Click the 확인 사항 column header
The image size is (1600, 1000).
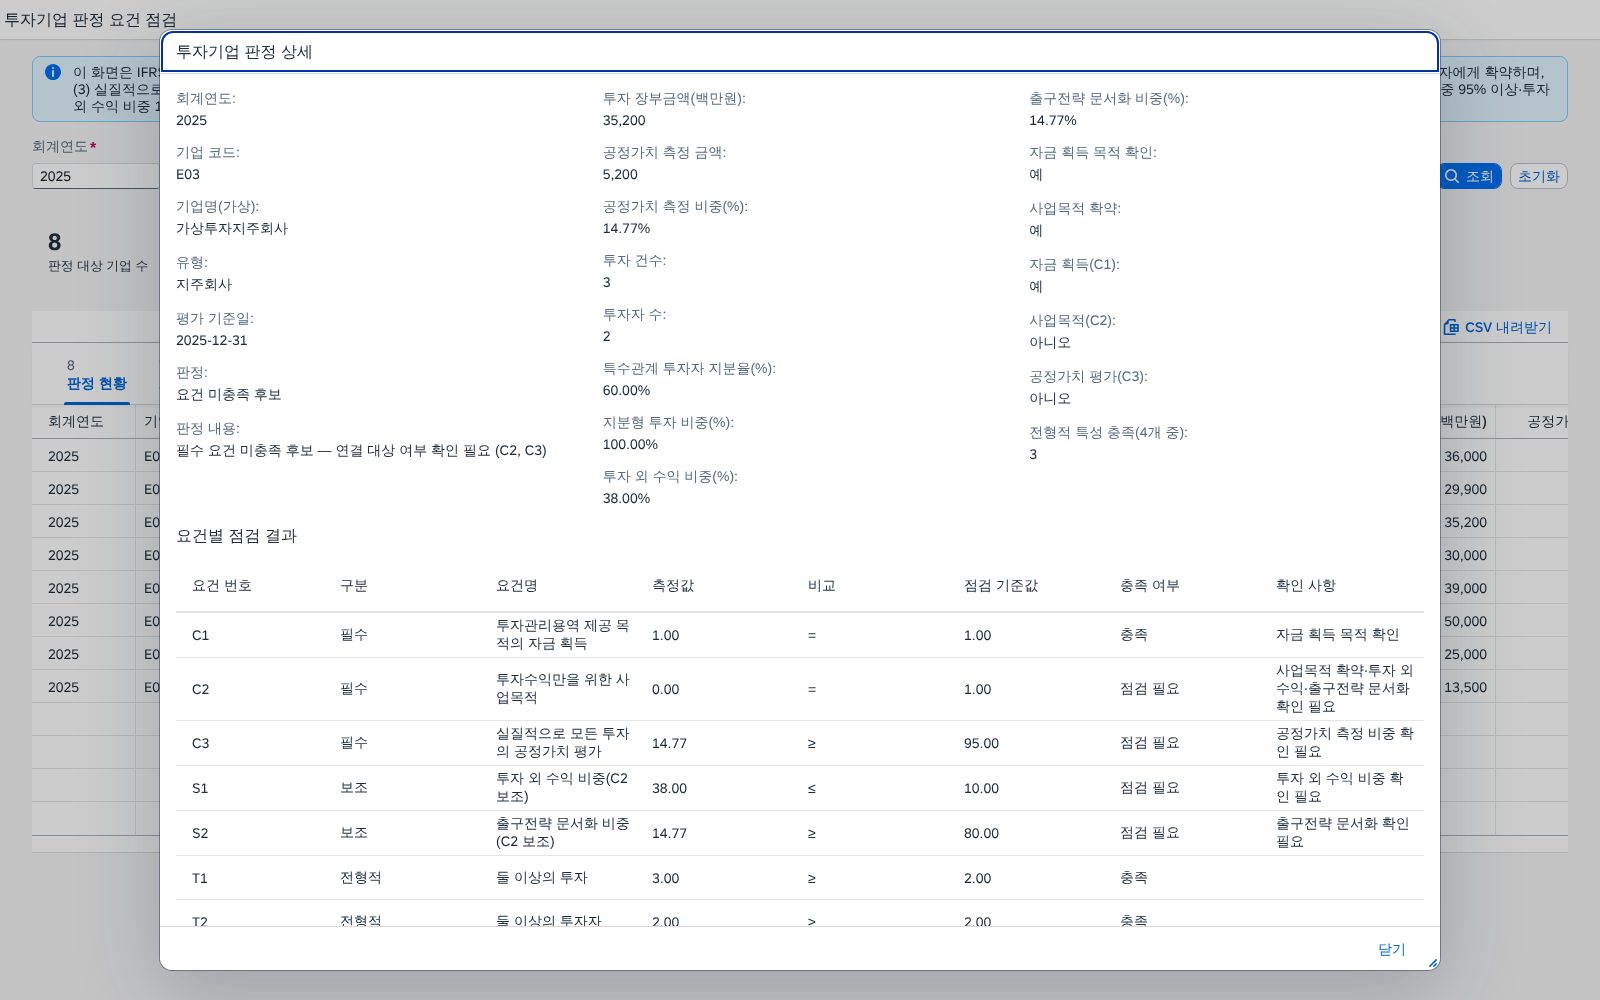coord(1306,585)
